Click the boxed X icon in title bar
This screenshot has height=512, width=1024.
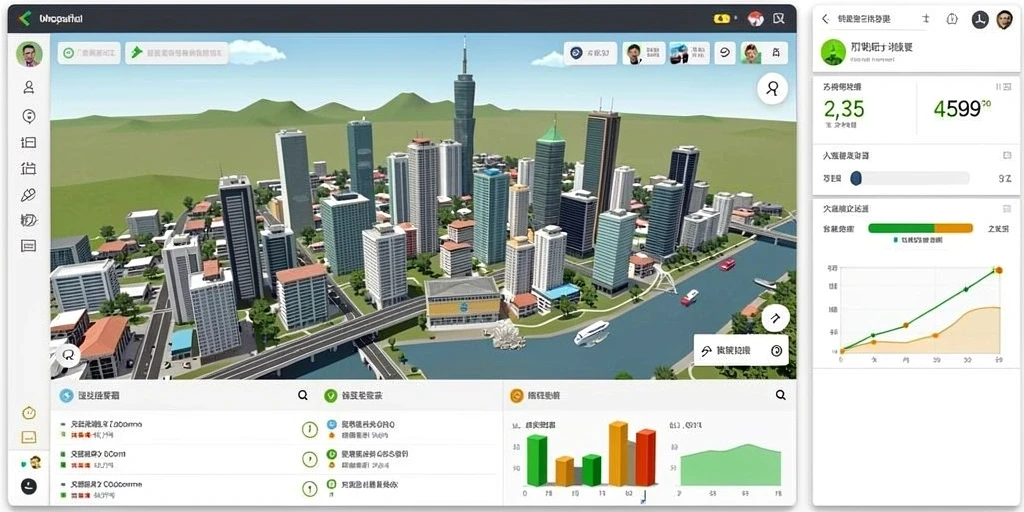778,19
